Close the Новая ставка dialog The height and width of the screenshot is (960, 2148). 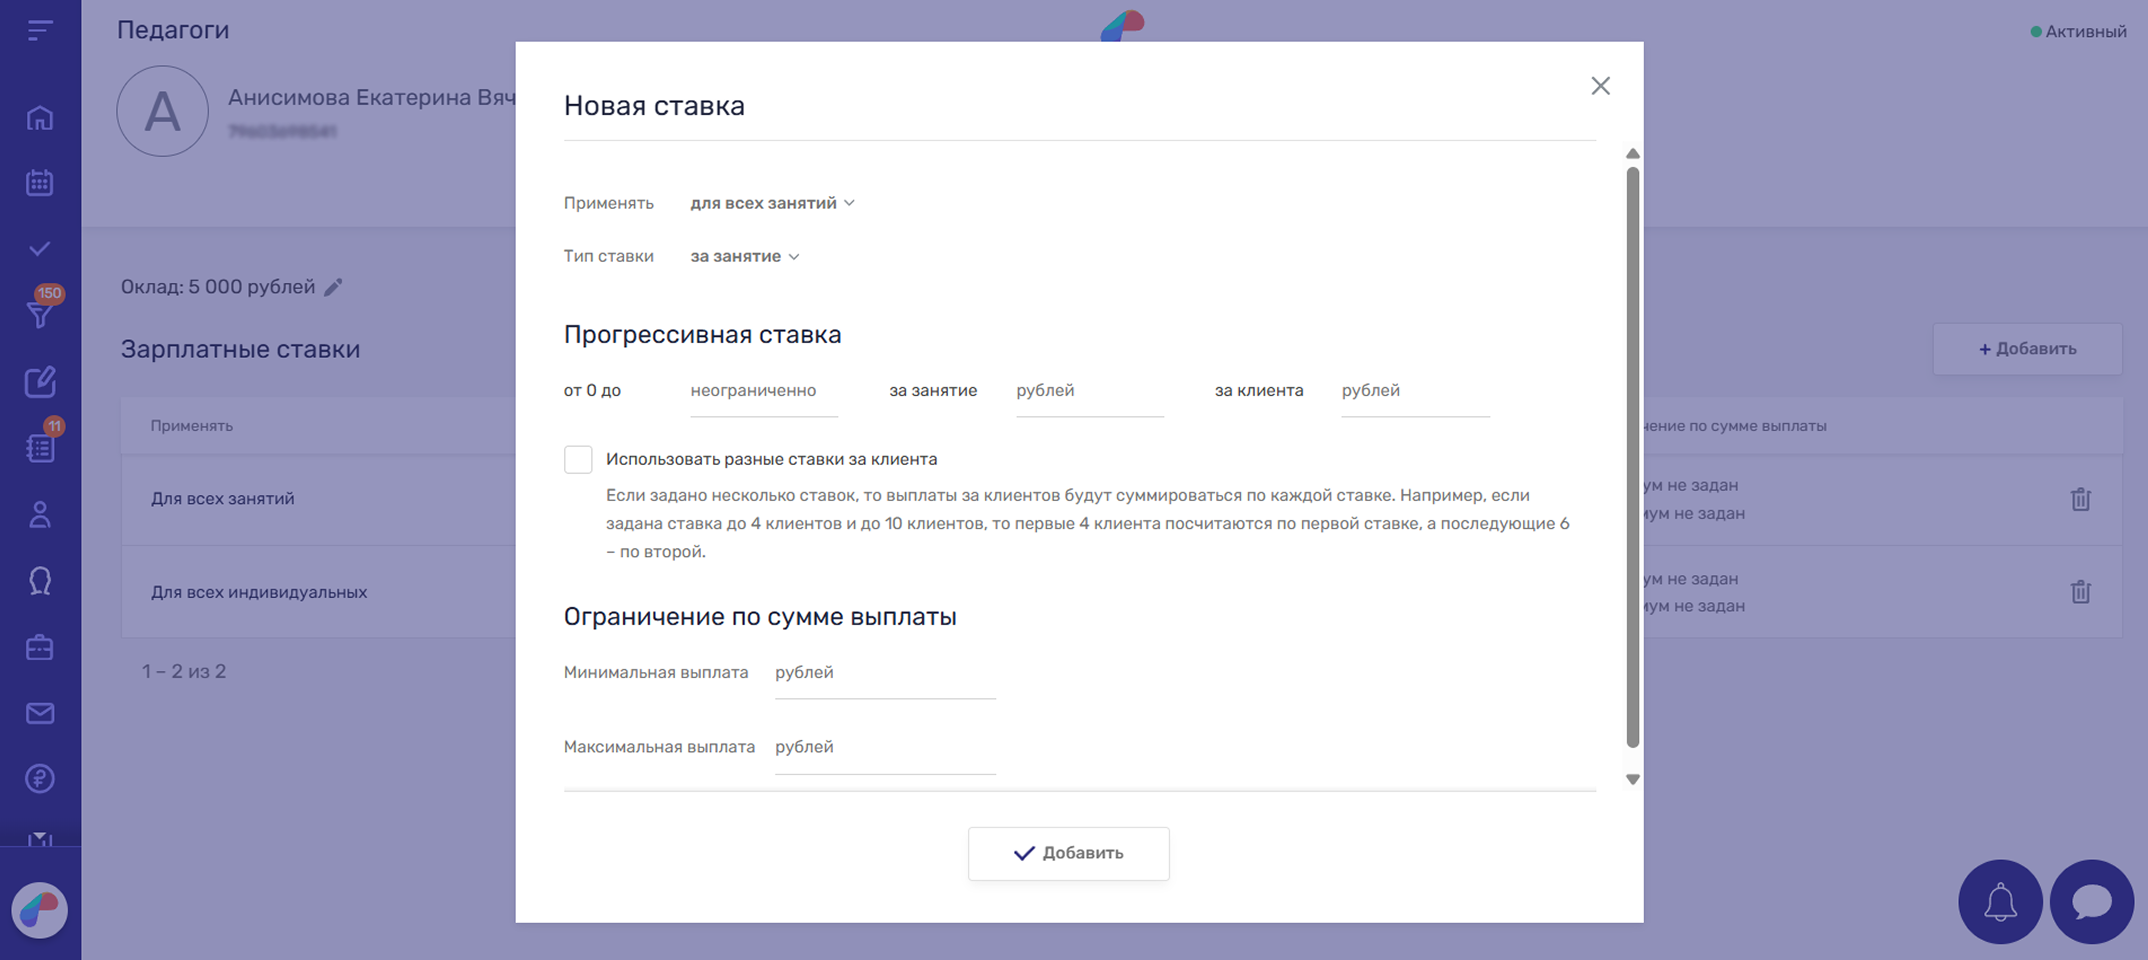click(1600, 86)
